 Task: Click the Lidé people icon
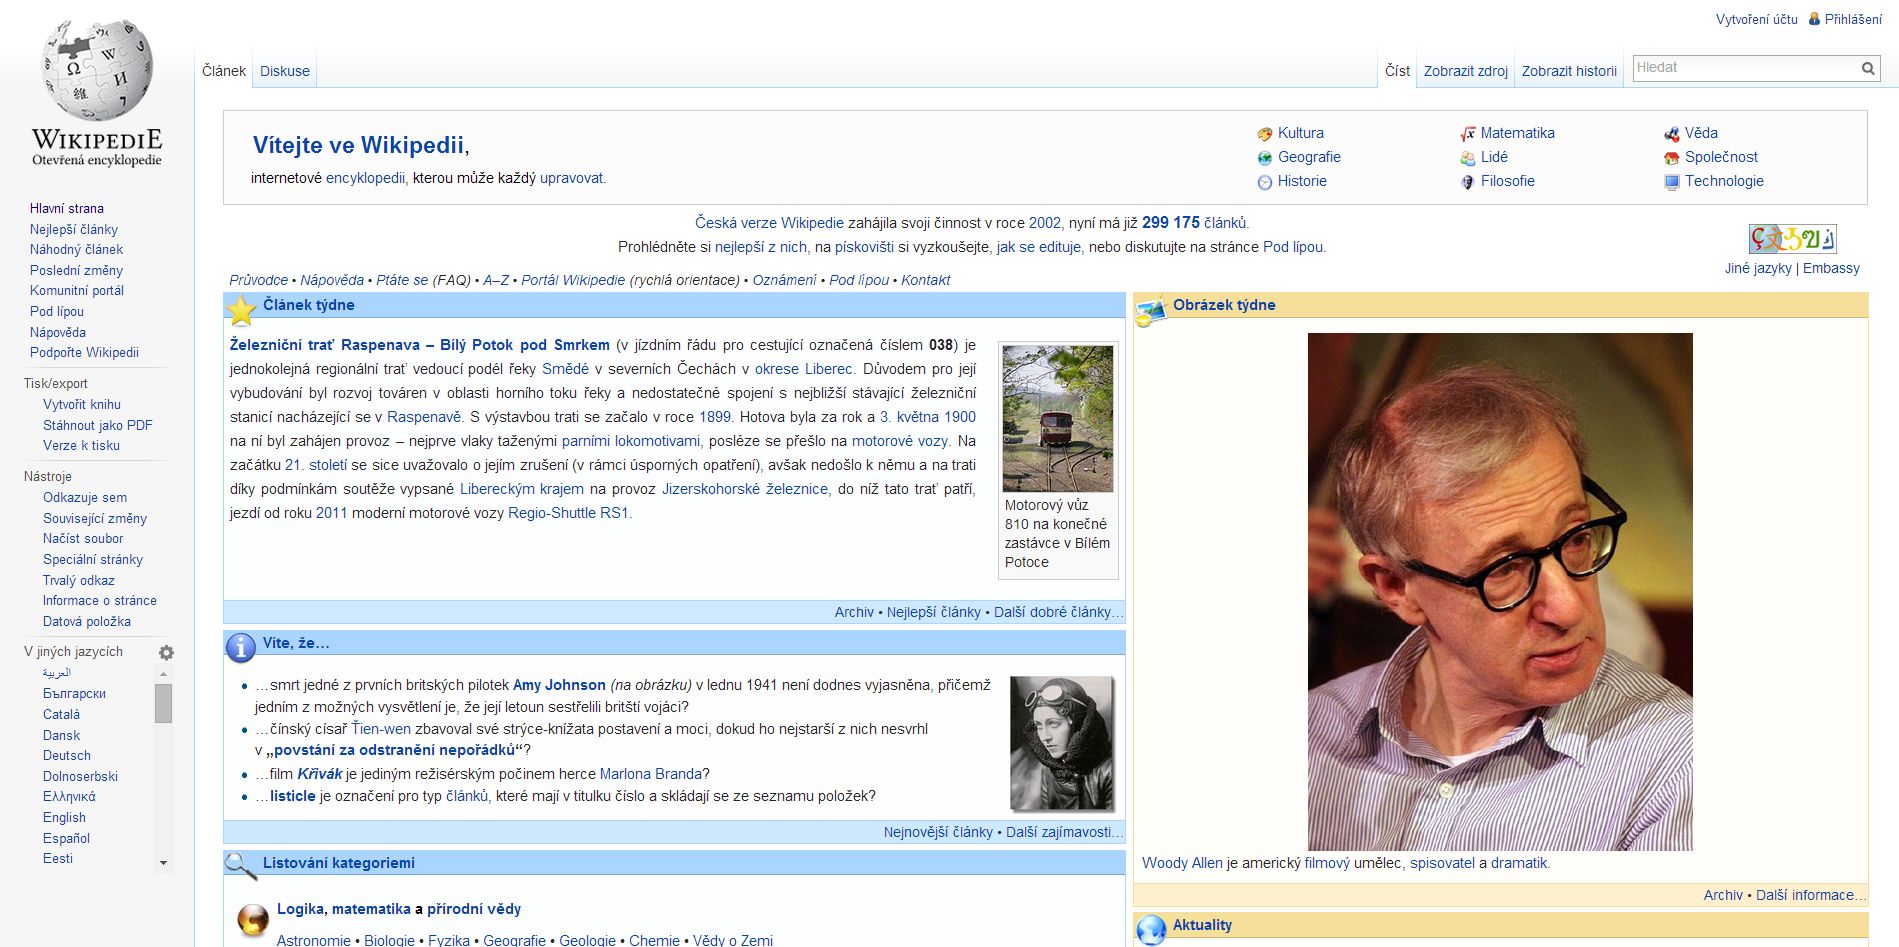click(1468, 158)
